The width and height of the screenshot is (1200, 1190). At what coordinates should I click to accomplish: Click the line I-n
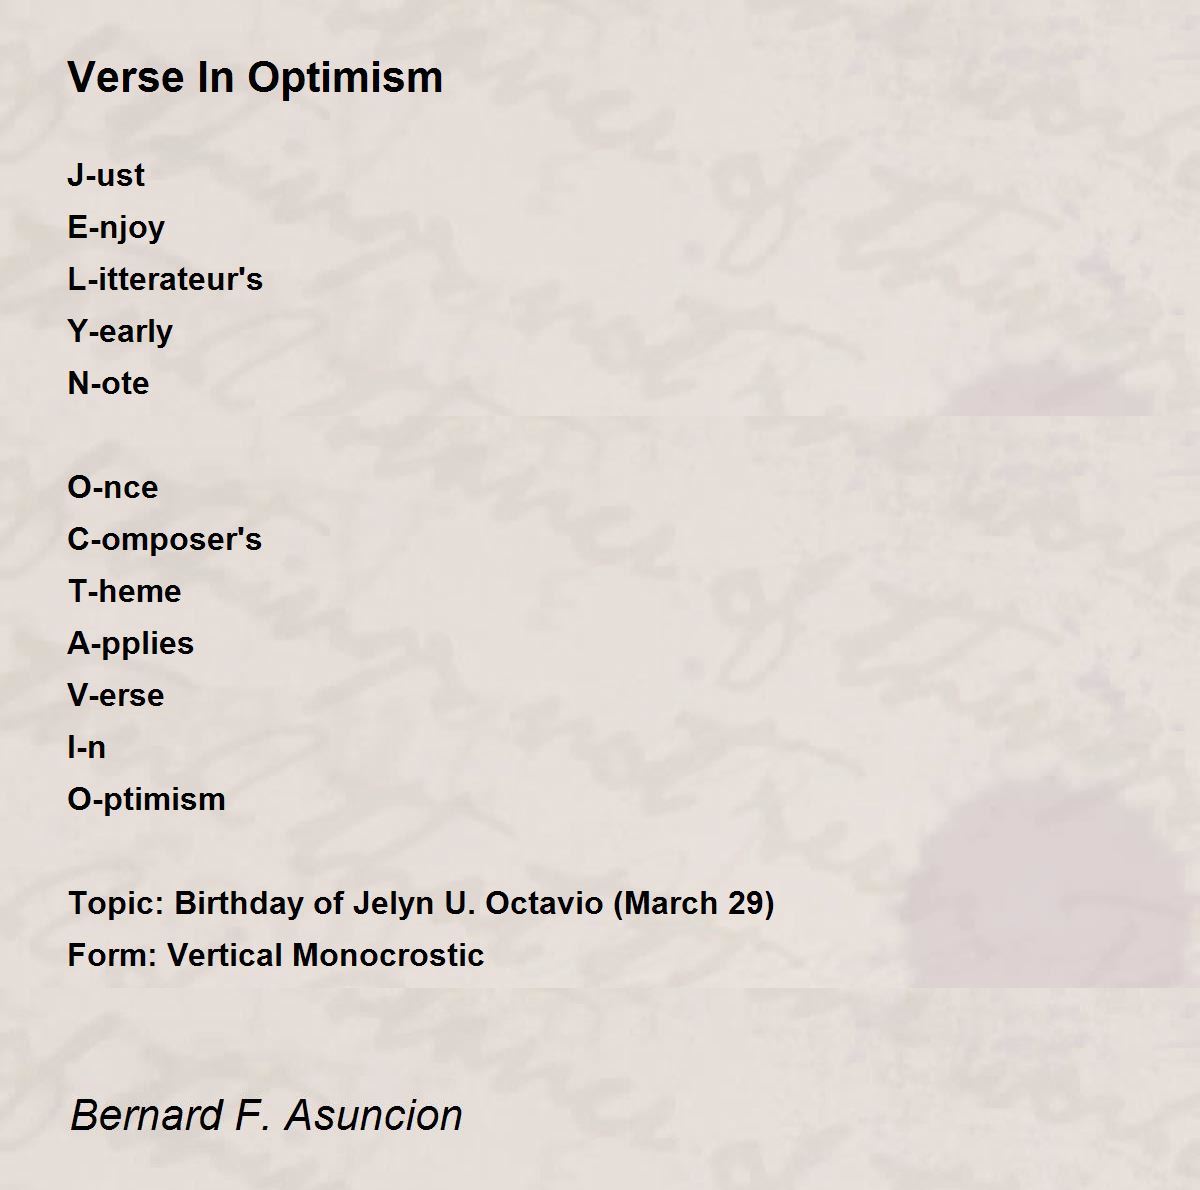pyautogui.click(x=86, y=747)
